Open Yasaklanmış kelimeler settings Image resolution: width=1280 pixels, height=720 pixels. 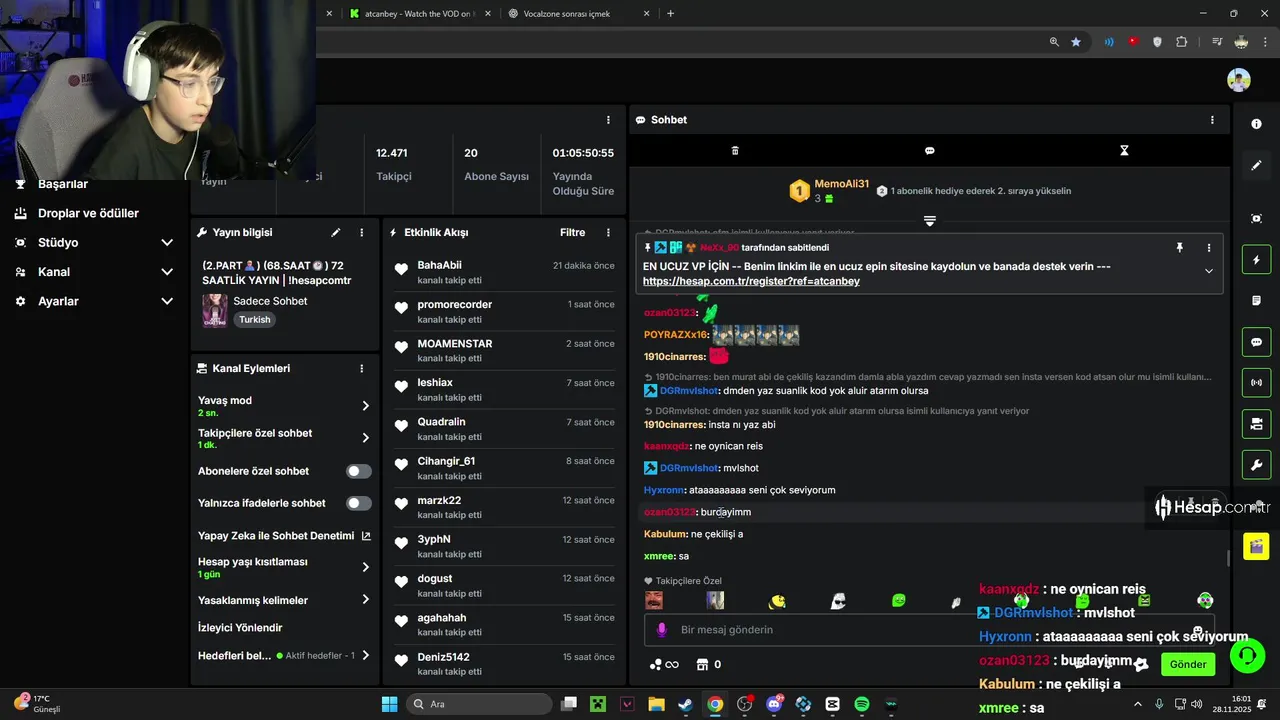point(285,600)
